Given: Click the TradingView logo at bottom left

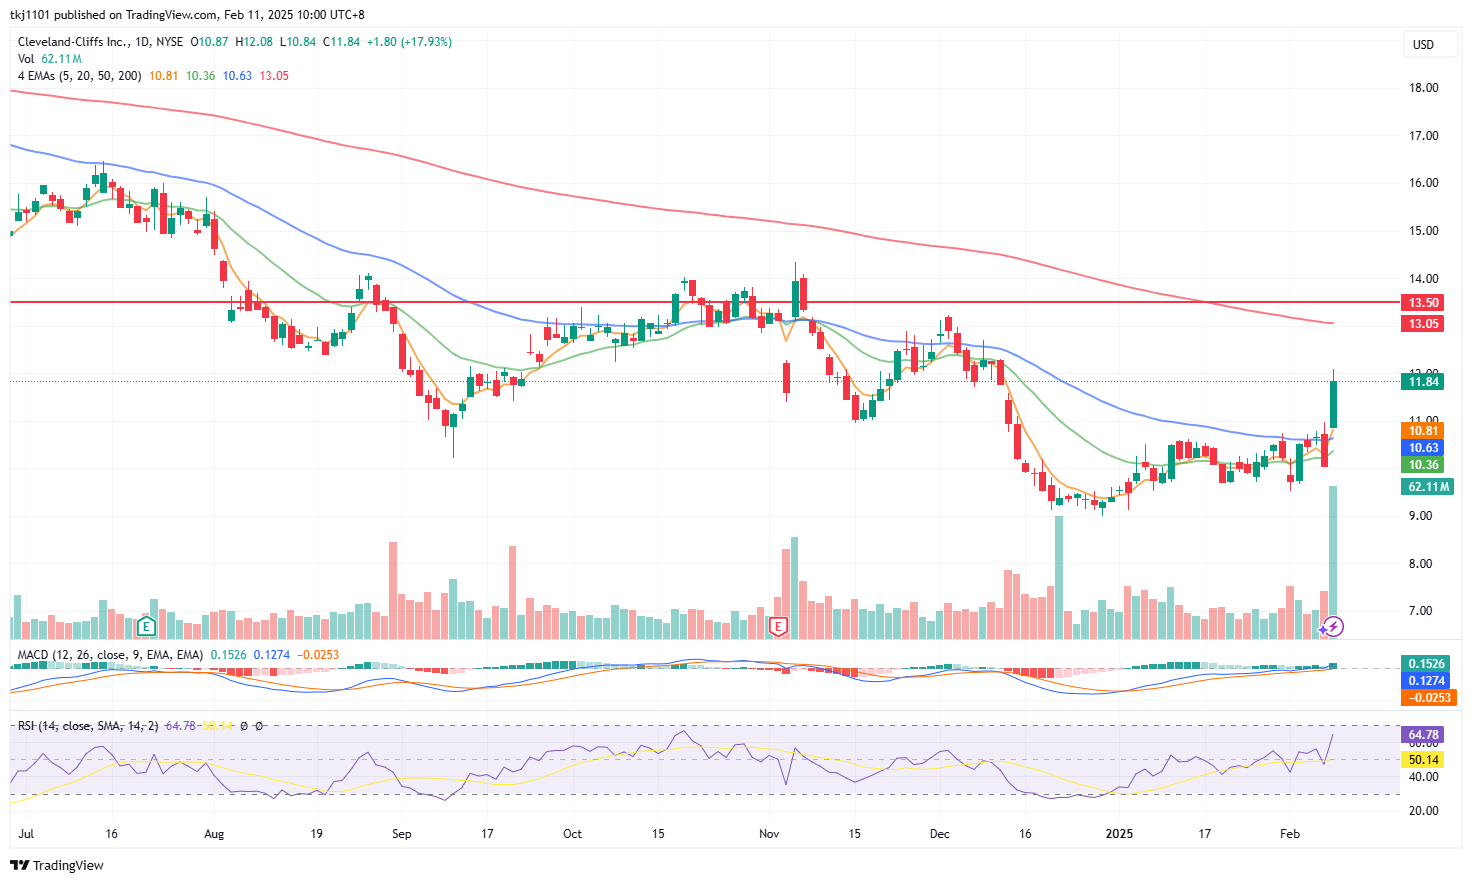Looking at the screenshot, I should (x=57, y=865).
